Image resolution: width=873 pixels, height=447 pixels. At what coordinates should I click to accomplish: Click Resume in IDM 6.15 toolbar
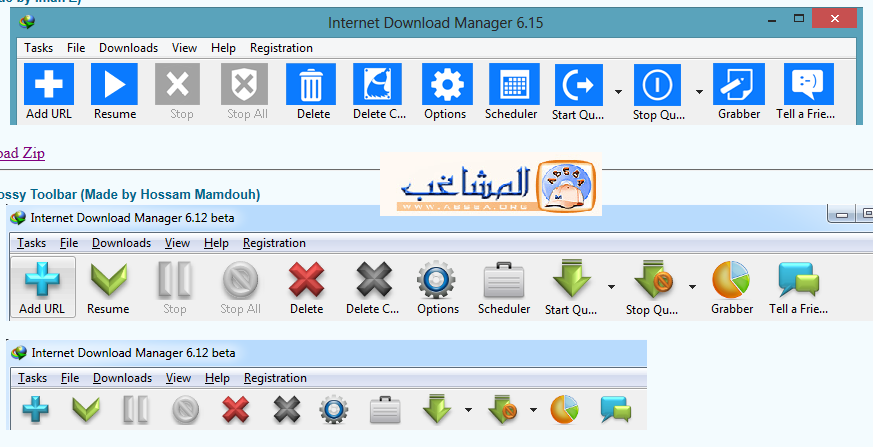(115, 92)
